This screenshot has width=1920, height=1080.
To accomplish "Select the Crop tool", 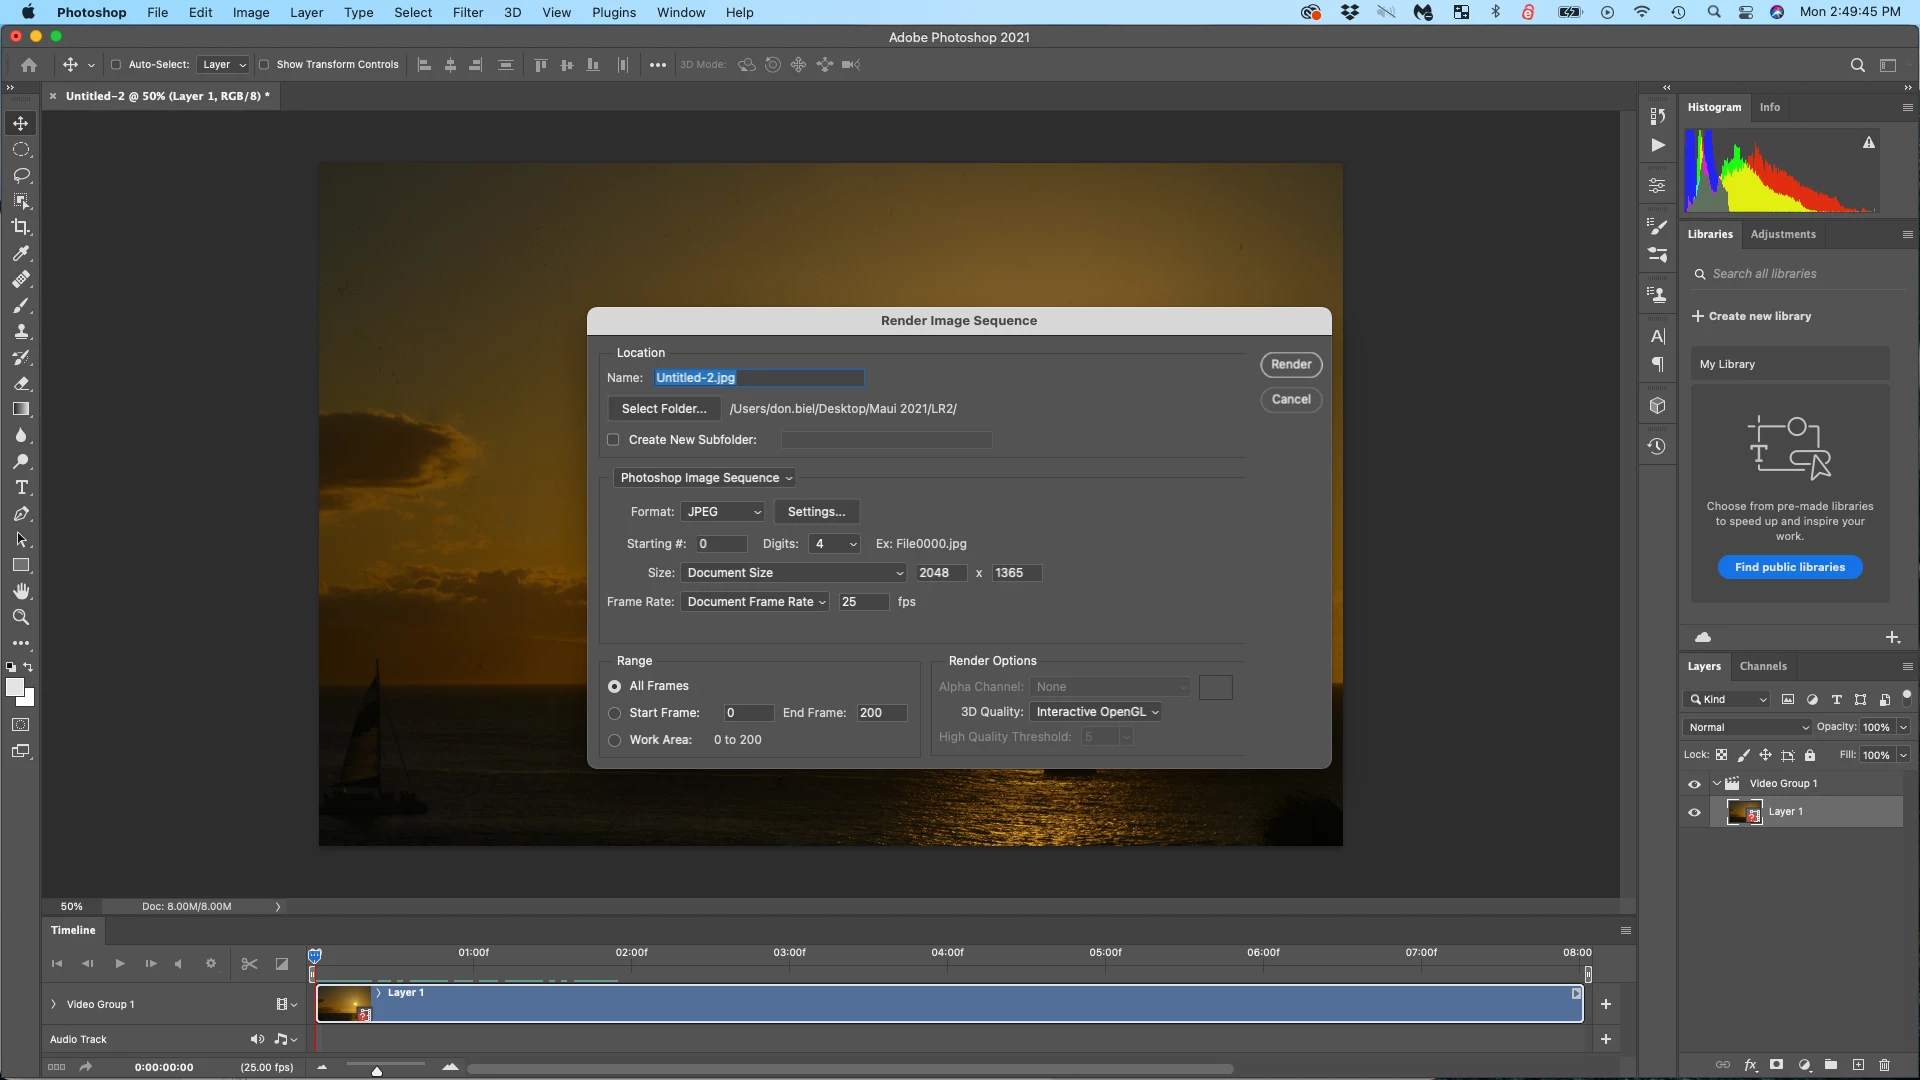I will click(21, 227).
